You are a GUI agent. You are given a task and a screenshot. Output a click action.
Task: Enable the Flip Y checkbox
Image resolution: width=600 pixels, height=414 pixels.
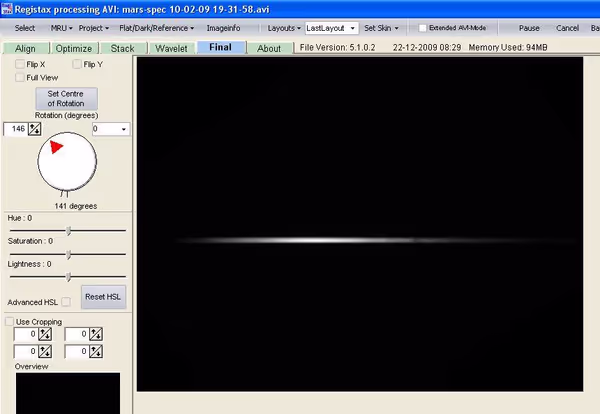point(78,64)
